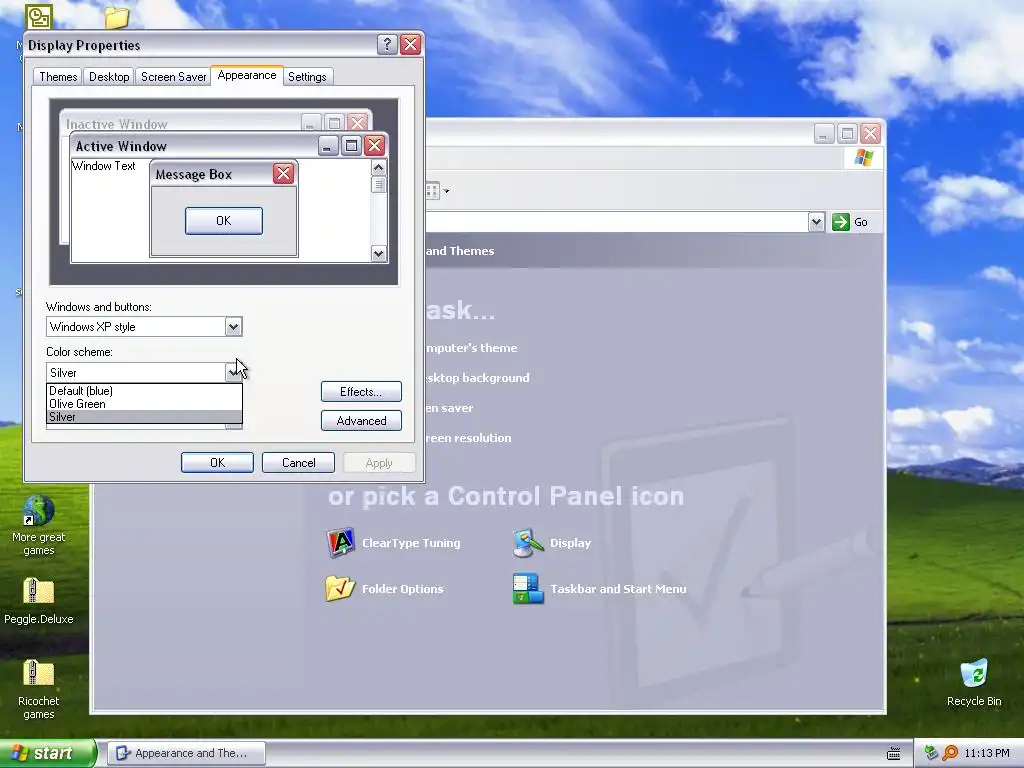This screenshot has height=768, width=1024.
Task: Click the Start button
Action: [47, 753]
